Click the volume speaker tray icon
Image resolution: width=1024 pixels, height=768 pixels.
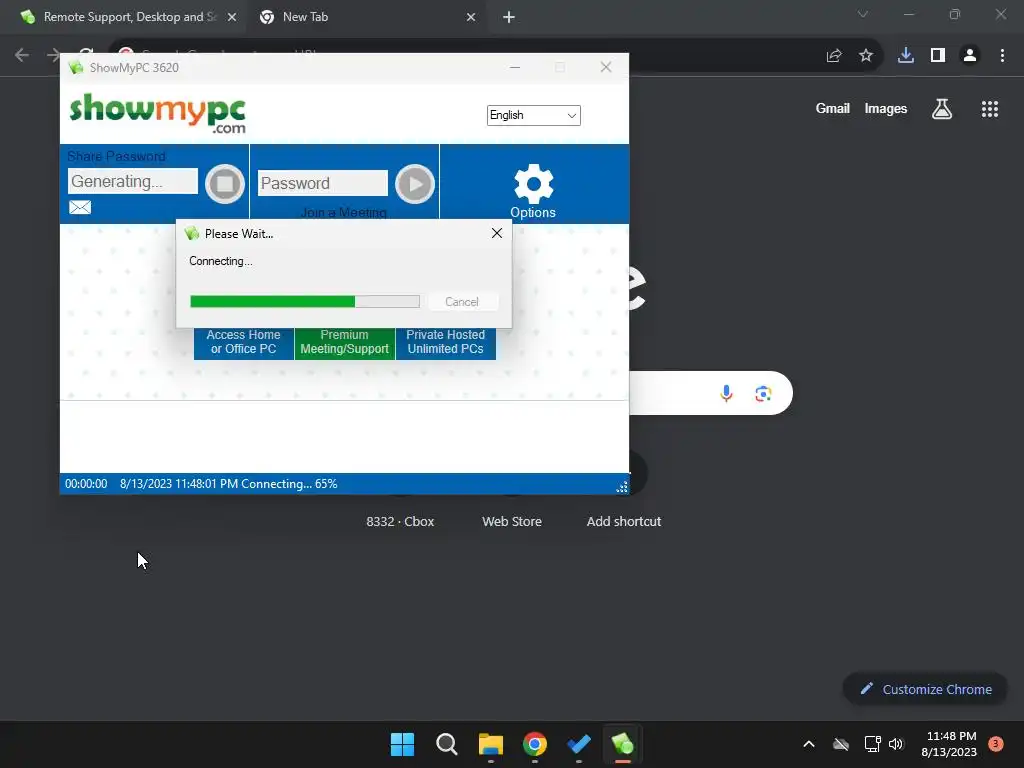pyautogui.click(x=896, y=744)
